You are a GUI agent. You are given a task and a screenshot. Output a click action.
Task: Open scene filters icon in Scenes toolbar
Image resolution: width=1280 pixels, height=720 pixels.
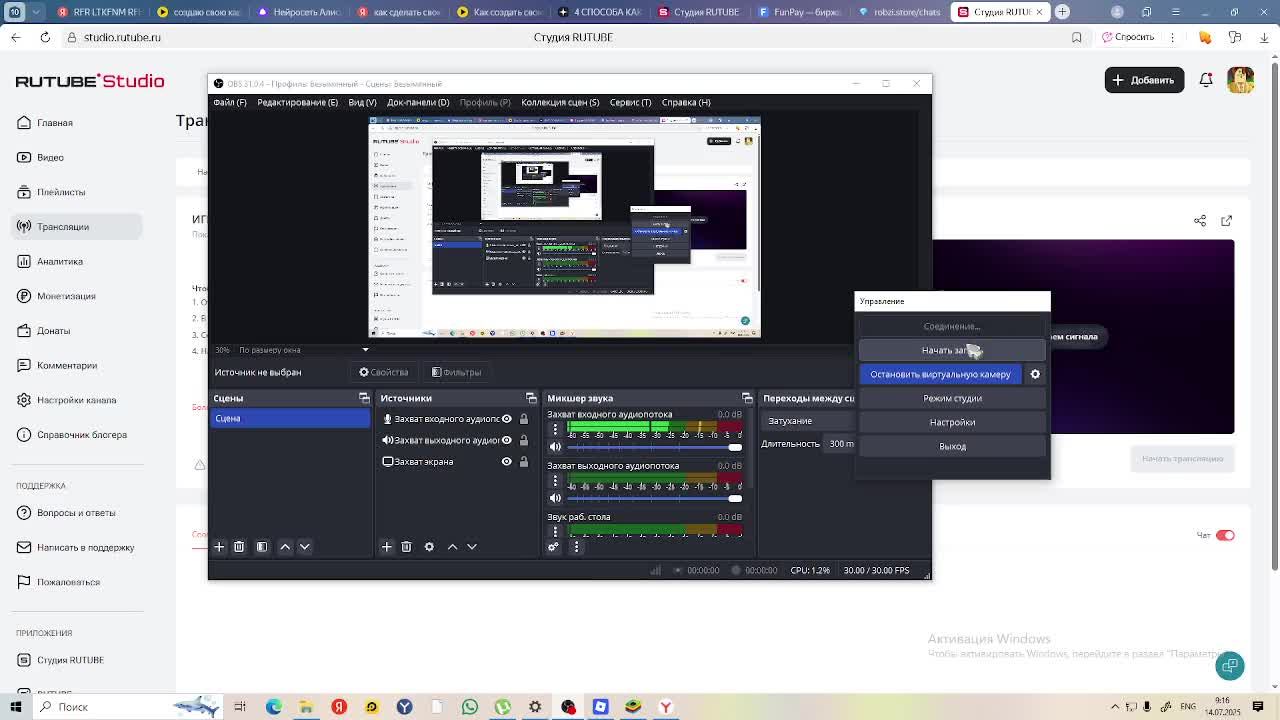point(262,547)
